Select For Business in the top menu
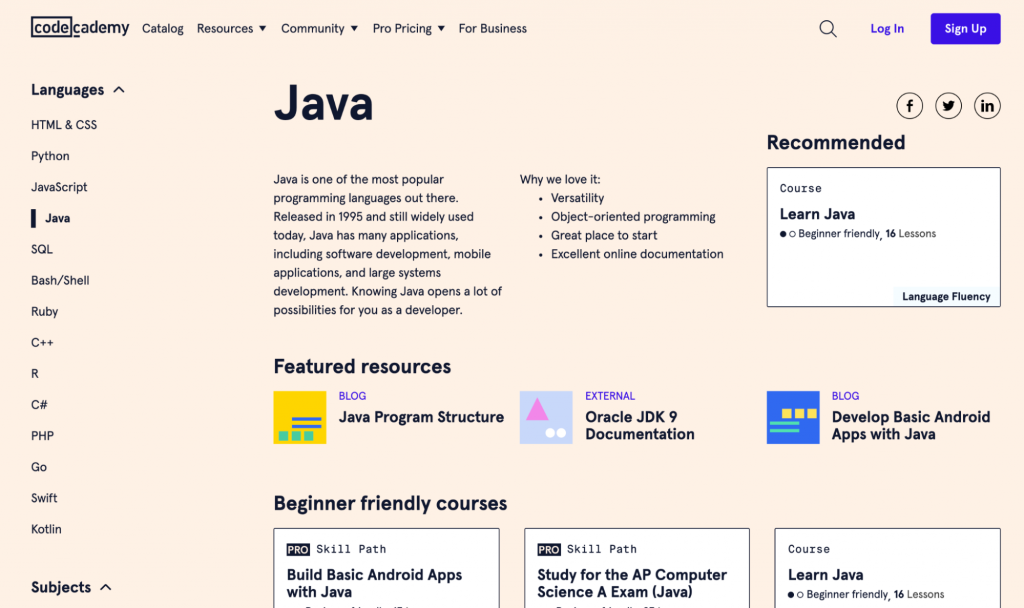This screenshot has width=1024, height=608. point(492,28)
